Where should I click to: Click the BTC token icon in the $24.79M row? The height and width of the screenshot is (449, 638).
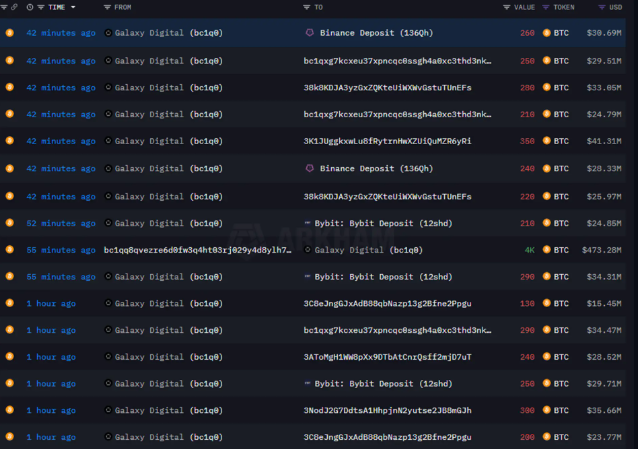(x=547, y=114)
